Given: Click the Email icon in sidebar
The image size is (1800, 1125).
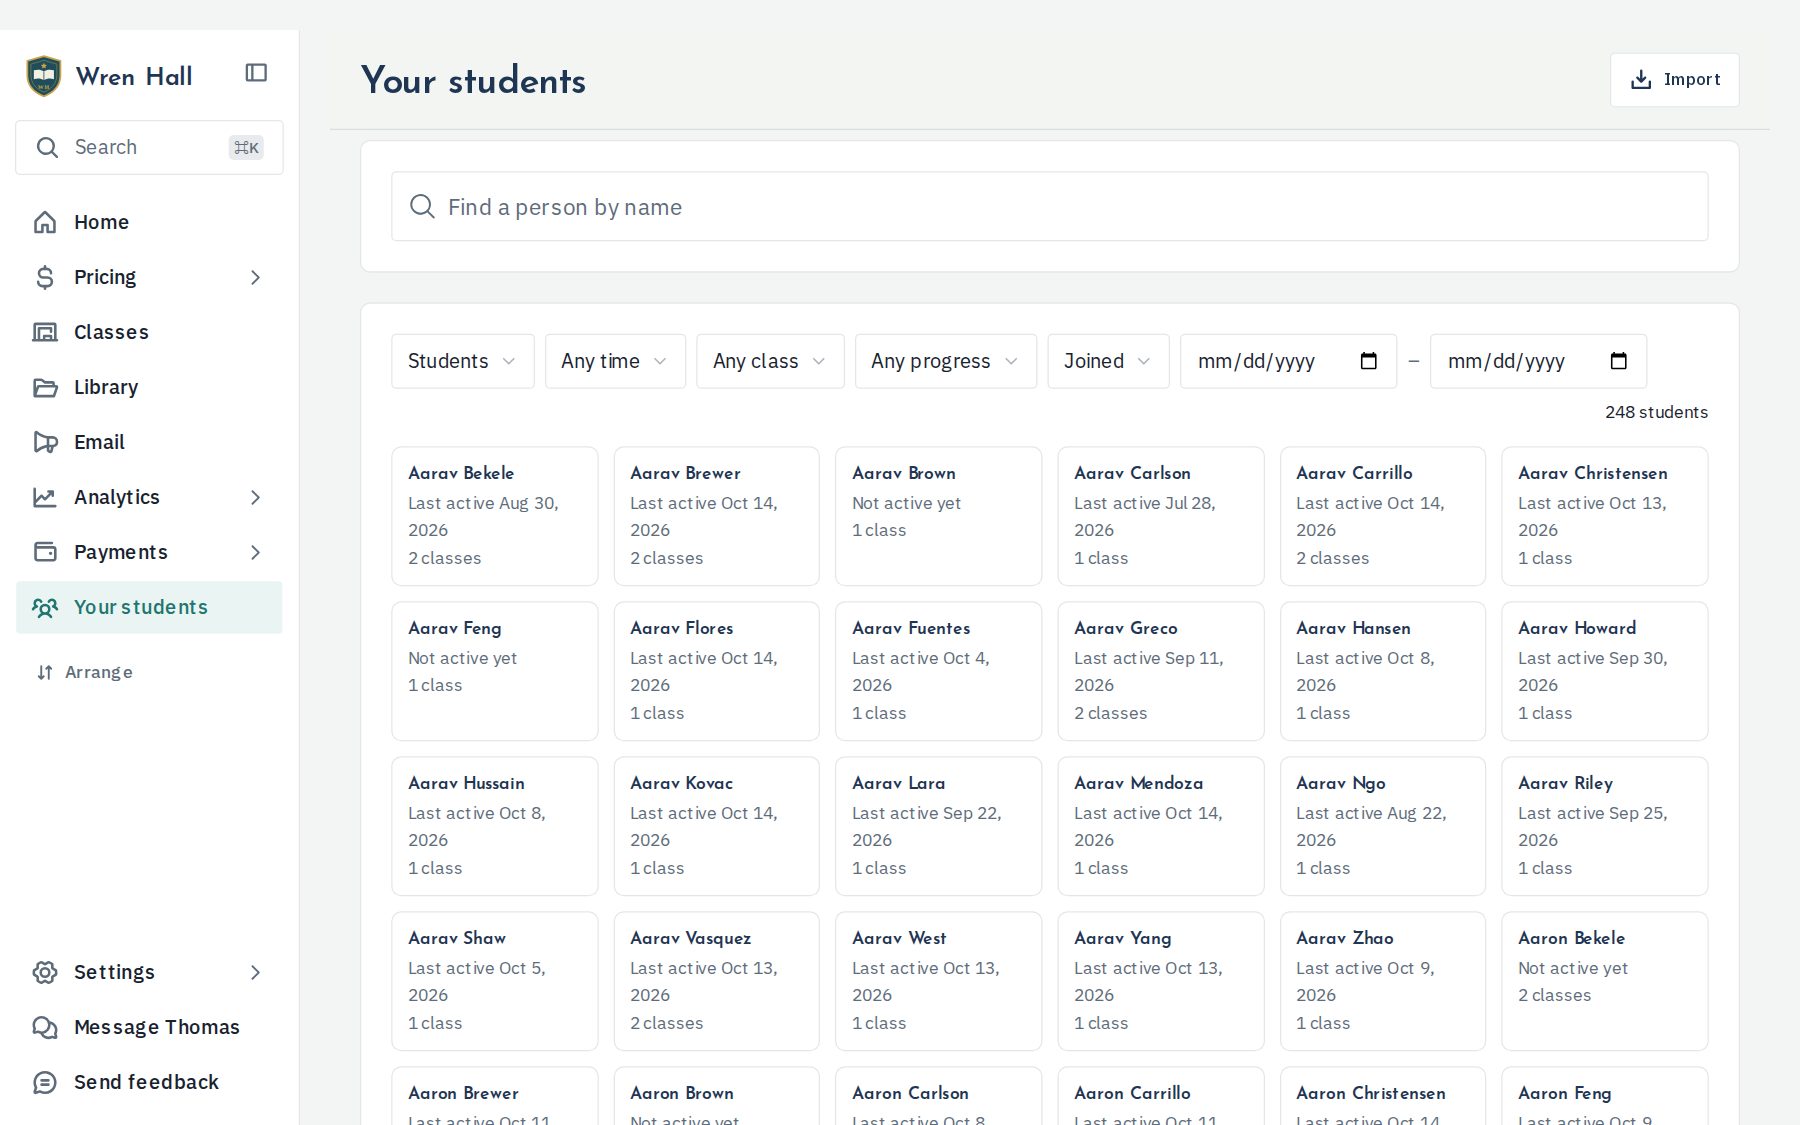Looking at the screenshot, I should tap(45, 442).
